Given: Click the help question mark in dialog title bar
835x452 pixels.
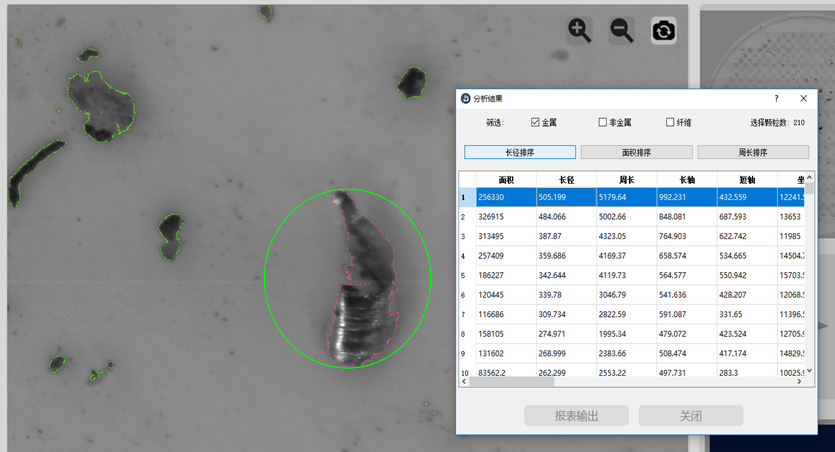Looking at the screenshot, I should pos(776,99).
